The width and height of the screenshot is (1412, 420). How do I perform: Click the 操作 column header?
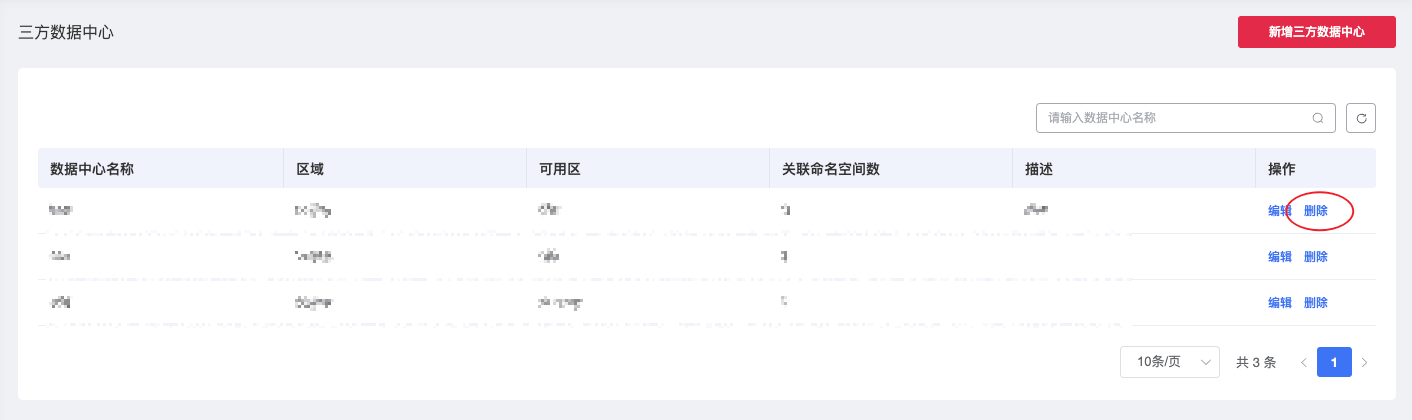pos(1282,169)
